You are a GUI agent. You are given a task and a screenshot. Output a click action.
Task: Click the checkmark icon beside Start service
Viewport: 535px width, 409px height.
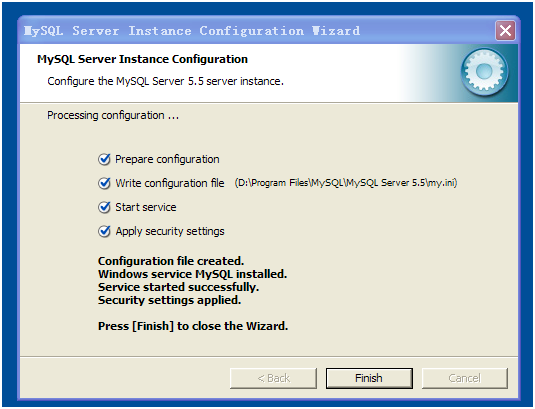click(104, 207)
